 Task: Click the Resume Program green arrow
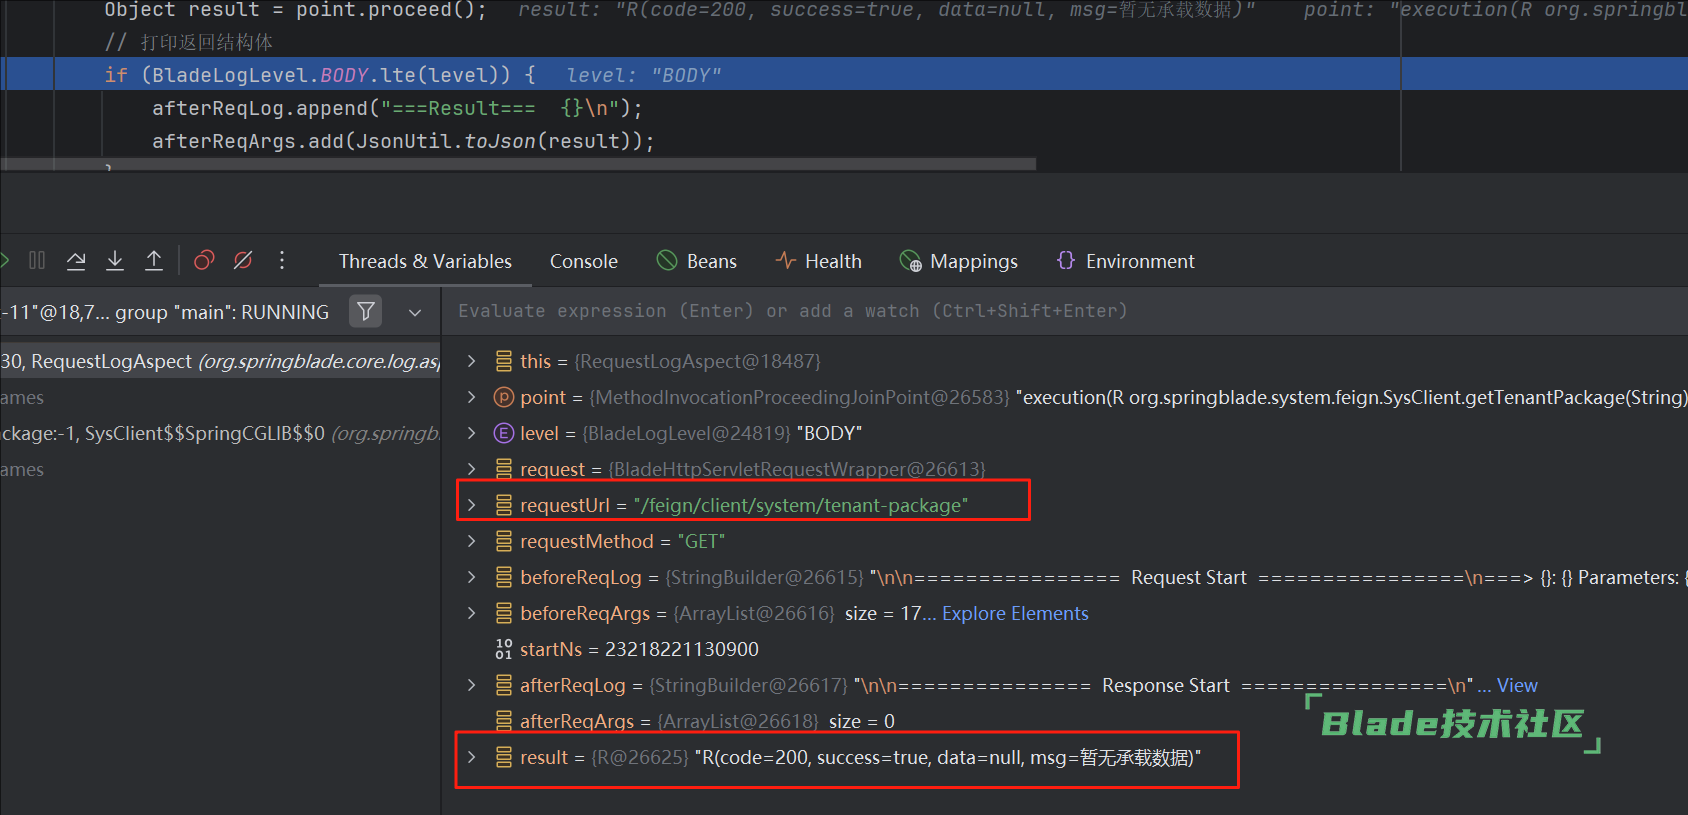point(4,261)
